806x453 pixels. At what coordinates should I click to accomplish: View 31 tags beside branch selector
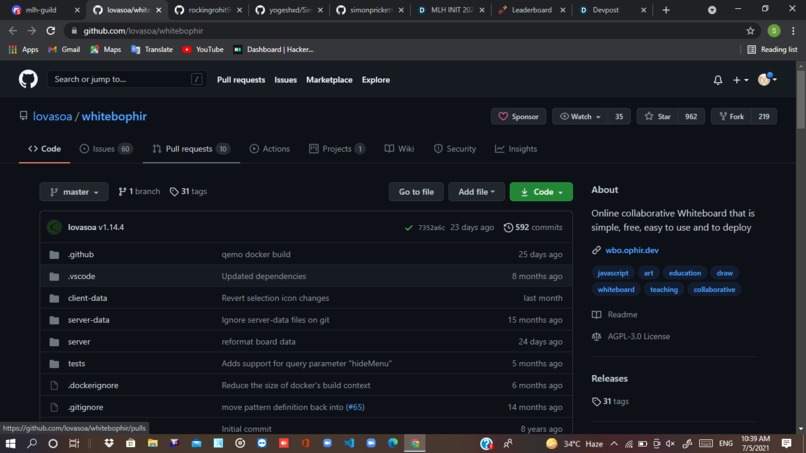[188, 191]
